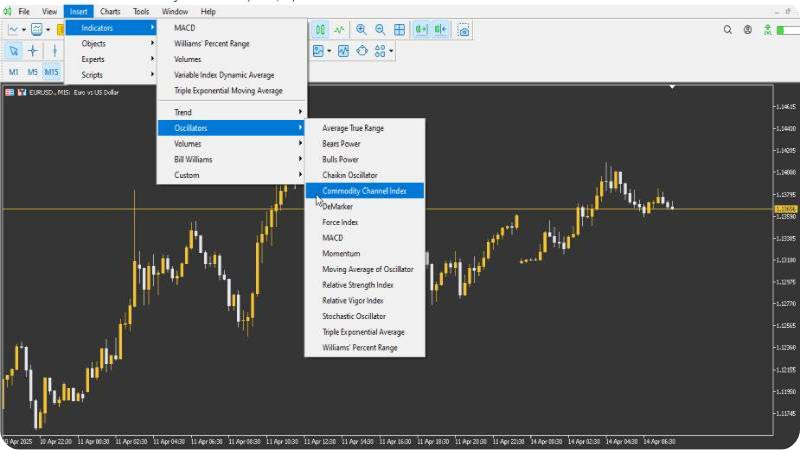This screenshot has width=800, height=450.
Task: Expand the Scripts submenu
Action: pos(110,74)
